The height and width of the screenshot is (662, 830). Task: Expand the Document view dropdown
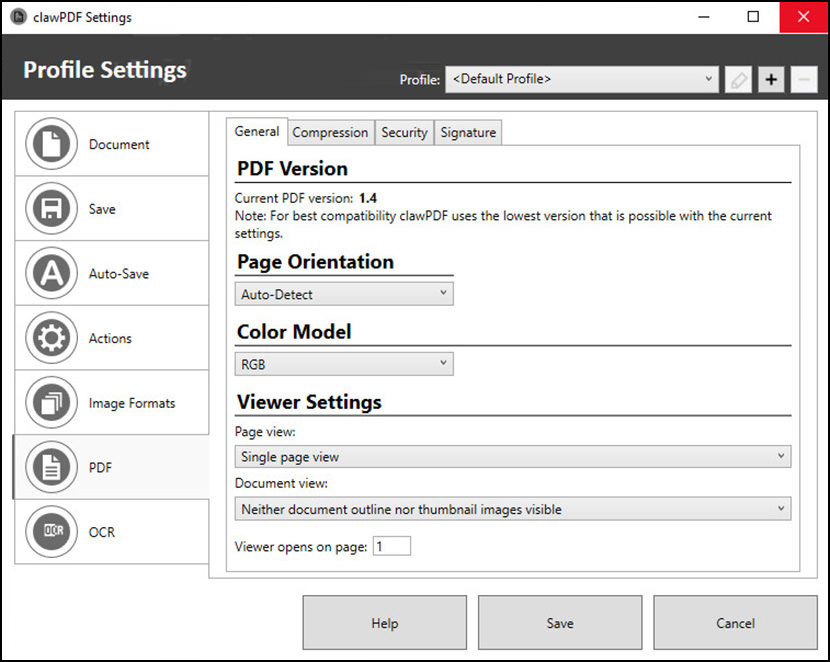(514, 509)
